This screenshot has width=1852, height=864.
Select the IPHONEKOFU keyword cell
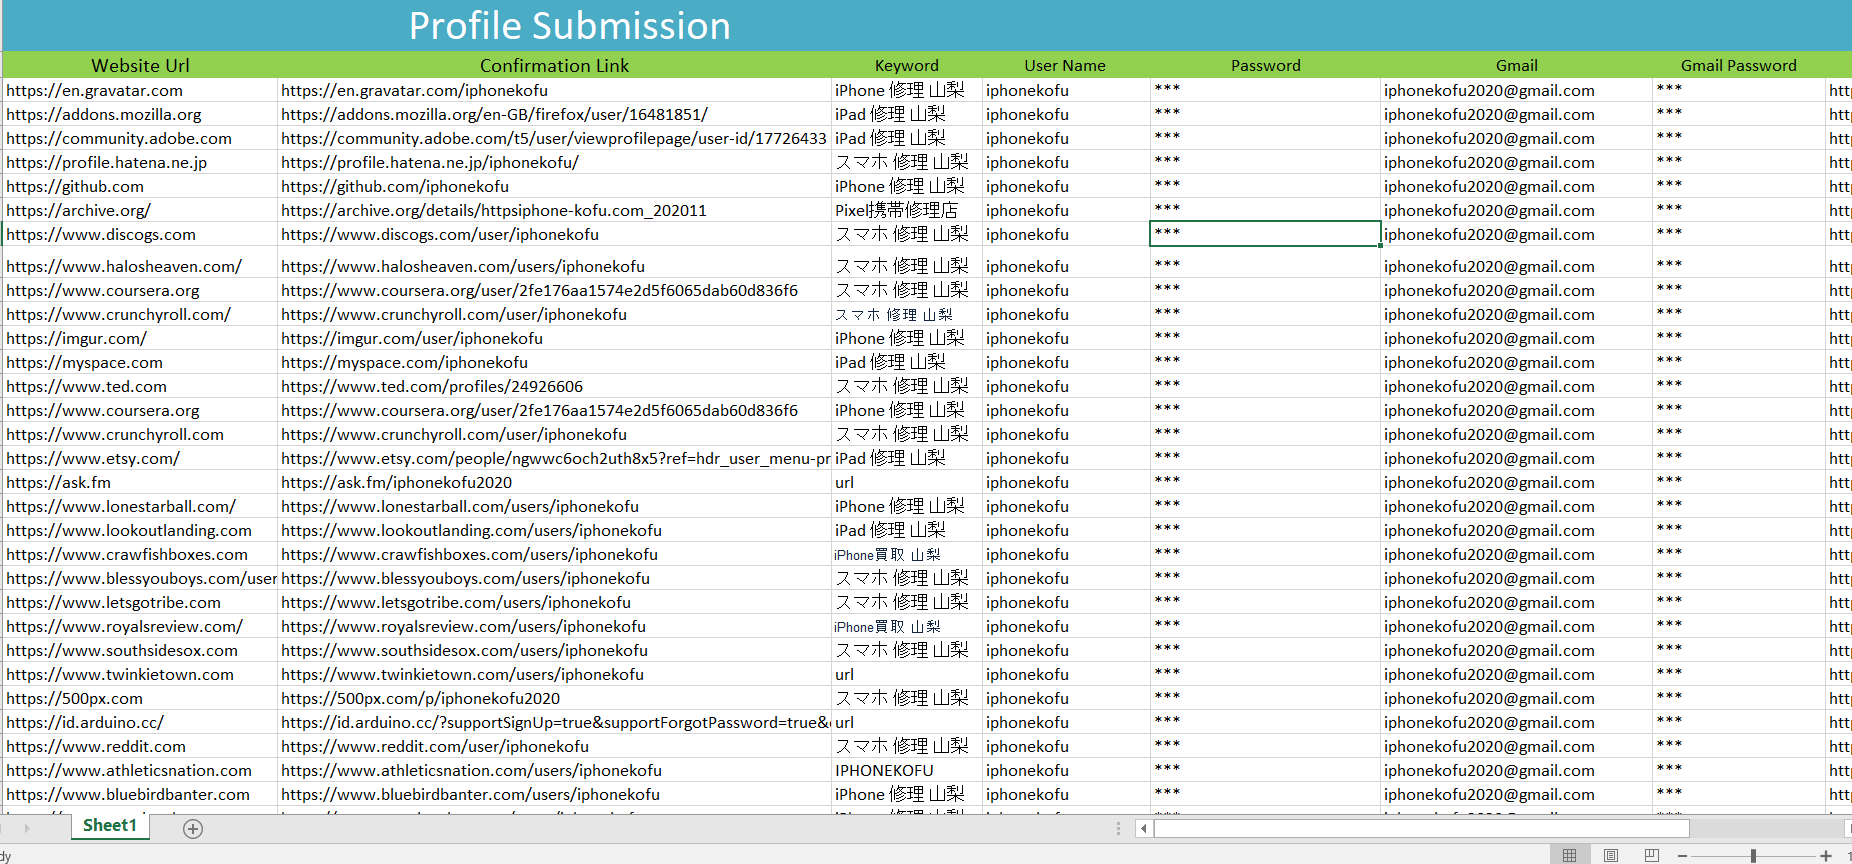coord(884,770)
